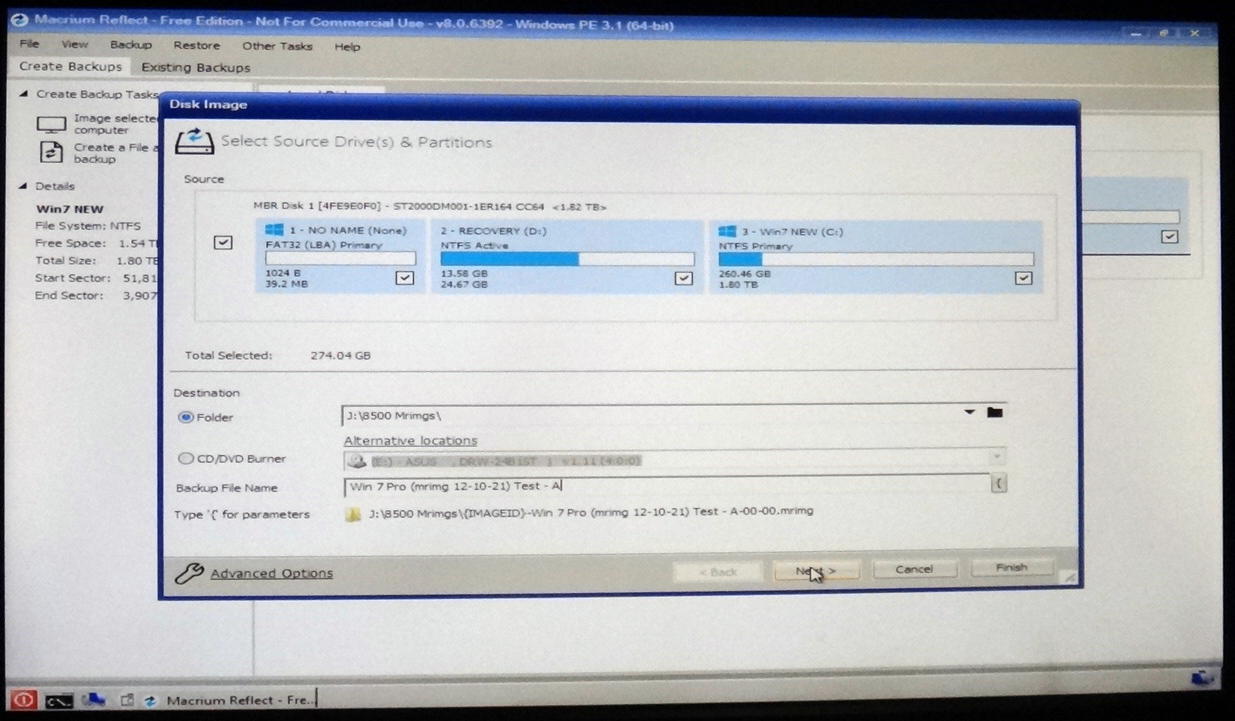
Task: Switch to the Create Backups tab
Action: pyautogui.click(x=70, y=67)
